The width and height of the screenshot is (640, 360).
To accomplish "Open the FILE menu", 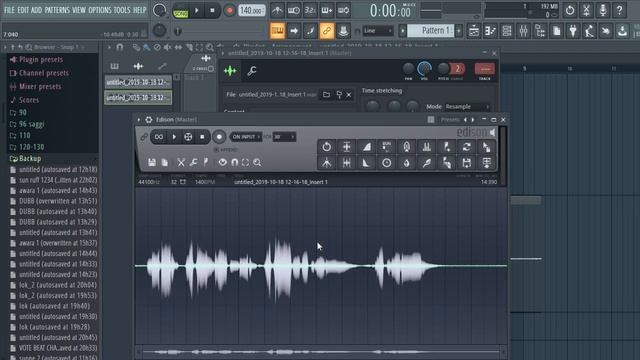I will tap(9, 10).
